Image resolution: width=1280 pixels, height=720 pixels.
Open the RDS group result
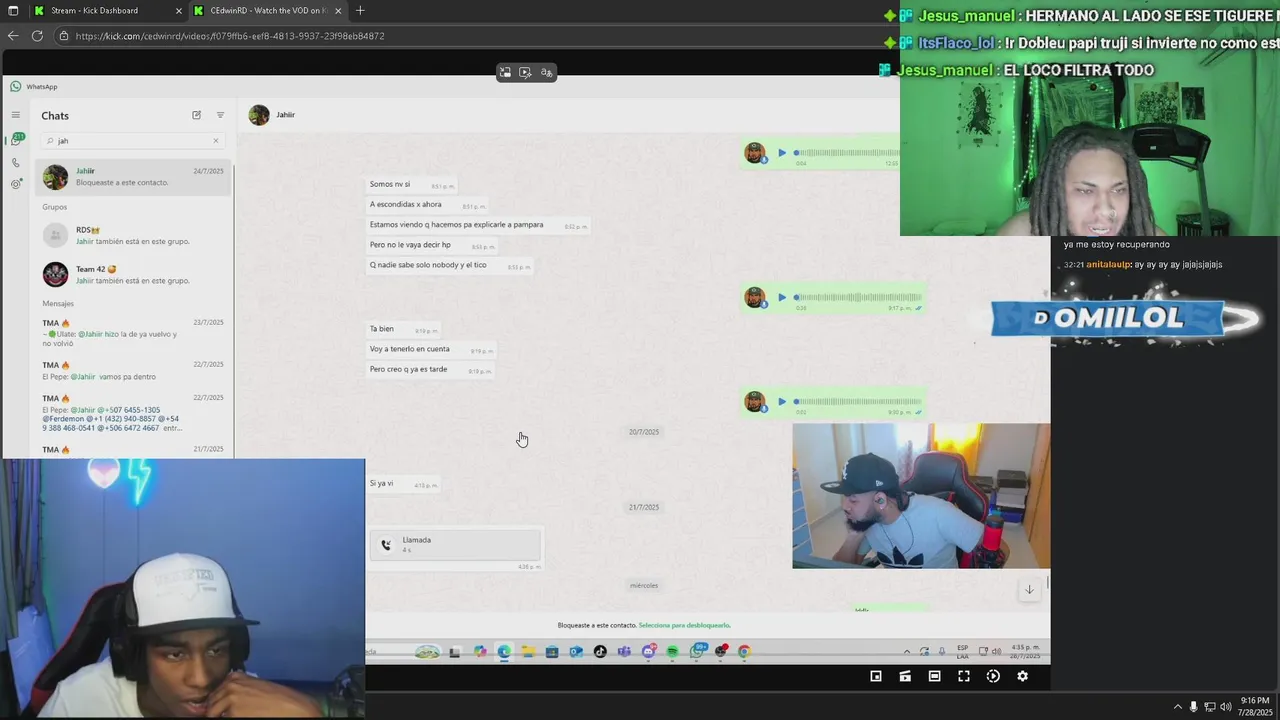click(133, 236)
